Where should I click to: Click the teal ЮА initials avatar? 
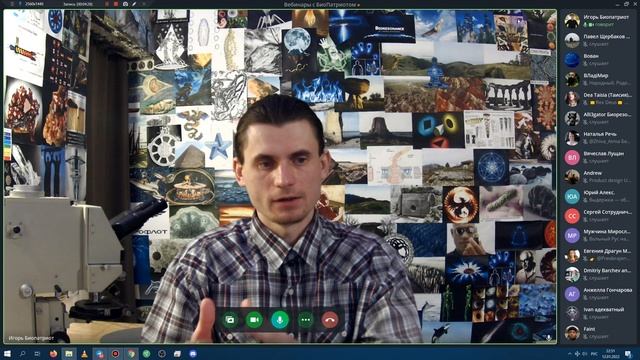[x=572, y=196]
